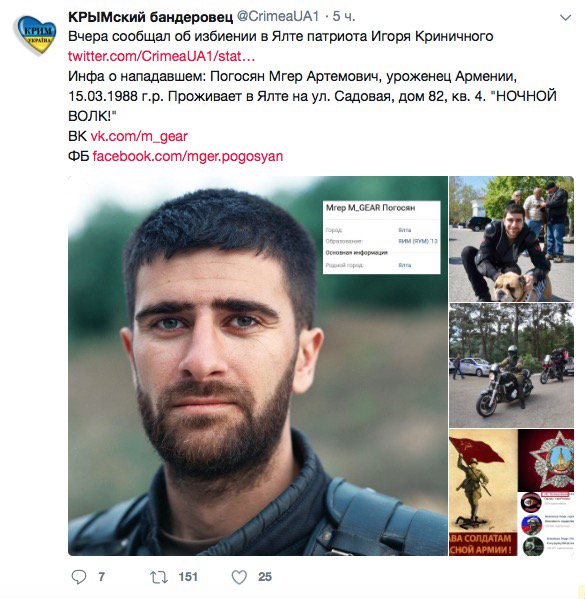Open the red flag soldier poster image
This screenshot has height=599, width=585.
click(483, 492)
